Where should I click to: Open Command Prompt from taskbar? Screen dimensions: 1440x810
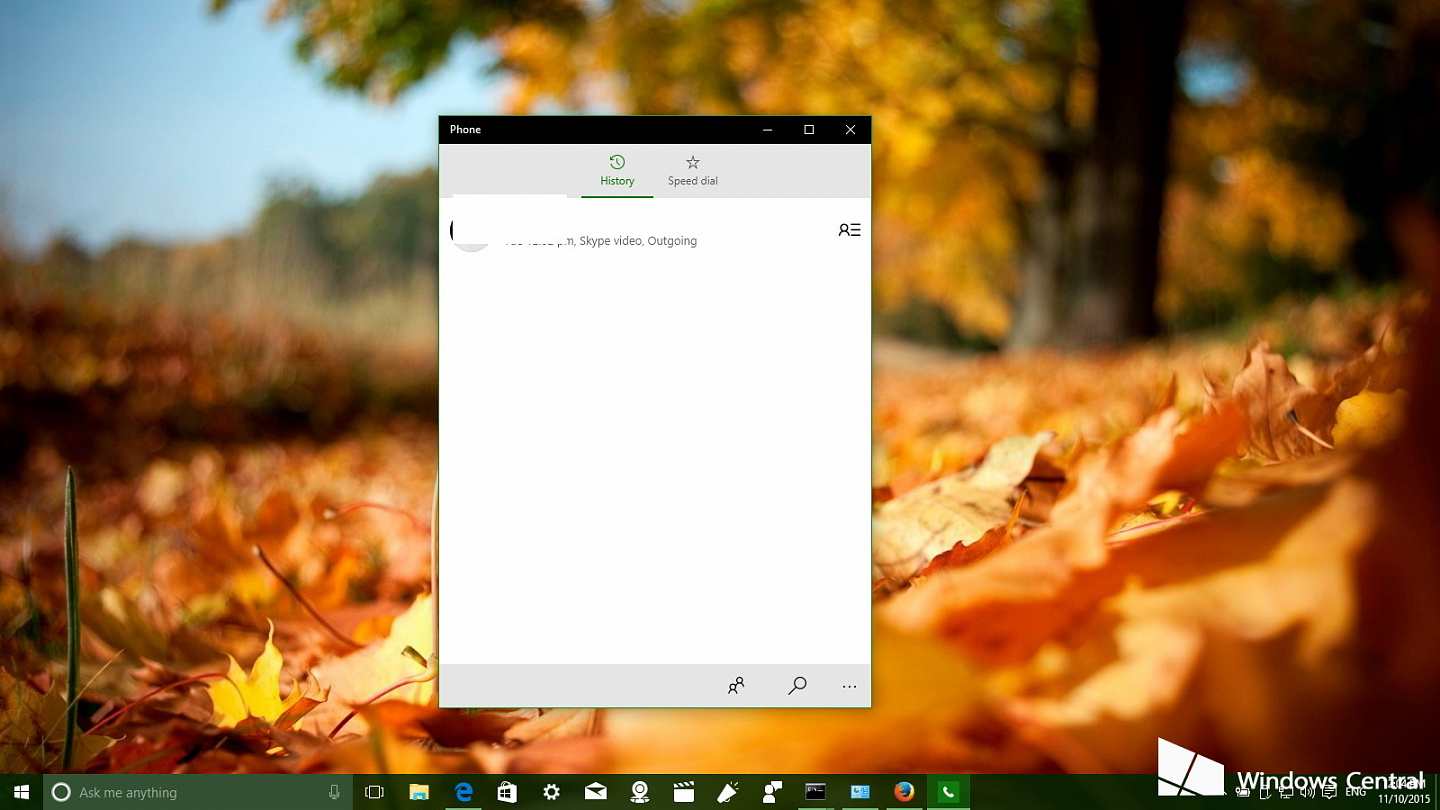[x=816, y=792]
